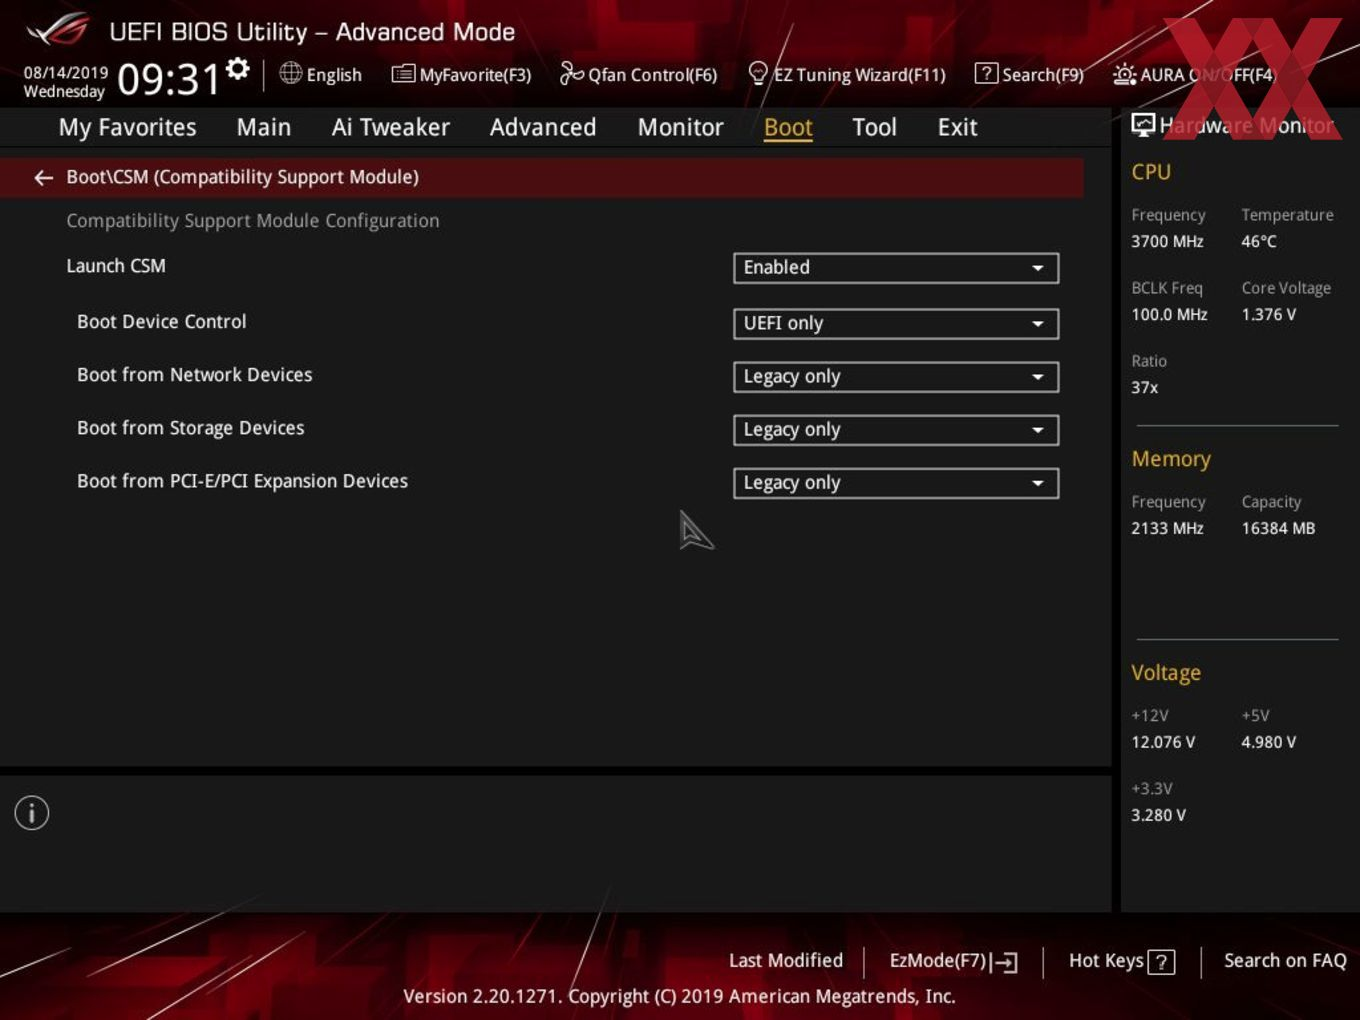Screen dimensions: 1360x1020
Task: Select the Boot Device Control label
Action: pos(161,322)
